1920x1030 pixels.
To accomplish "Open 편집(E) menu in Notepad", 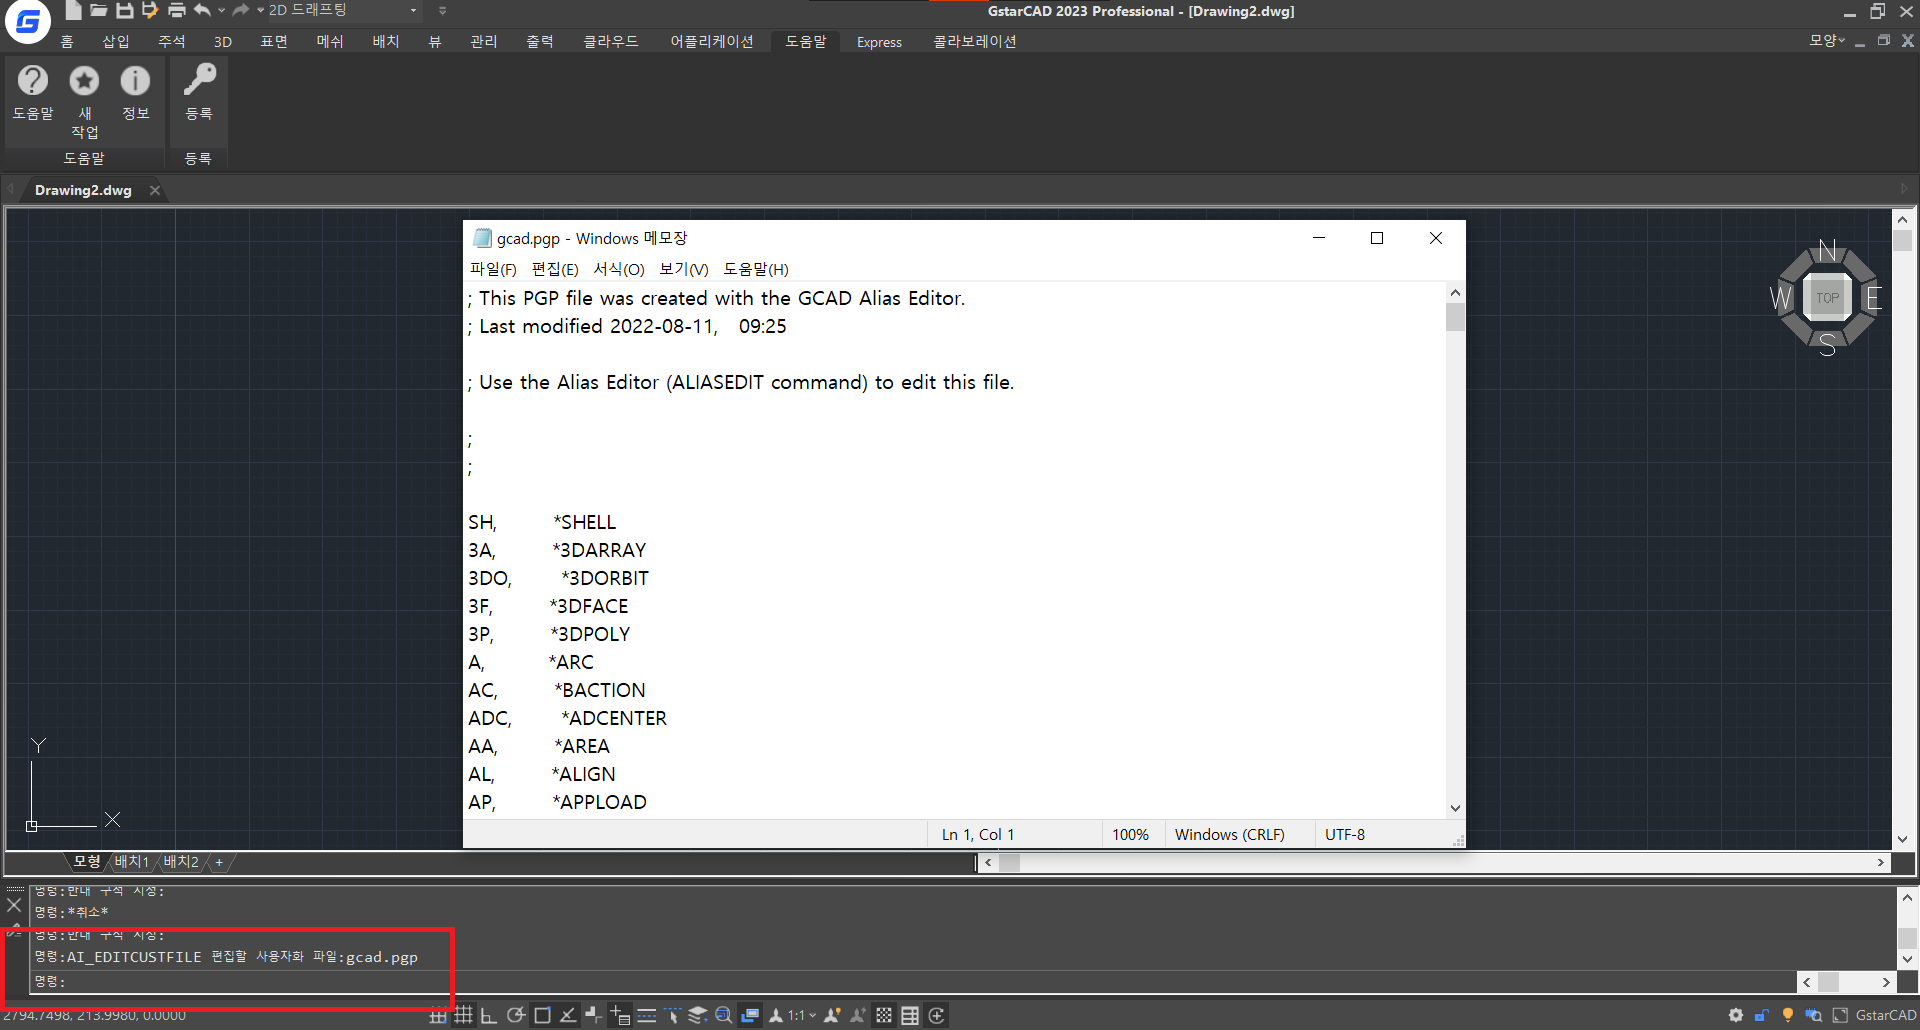I will tap(555, 269).
